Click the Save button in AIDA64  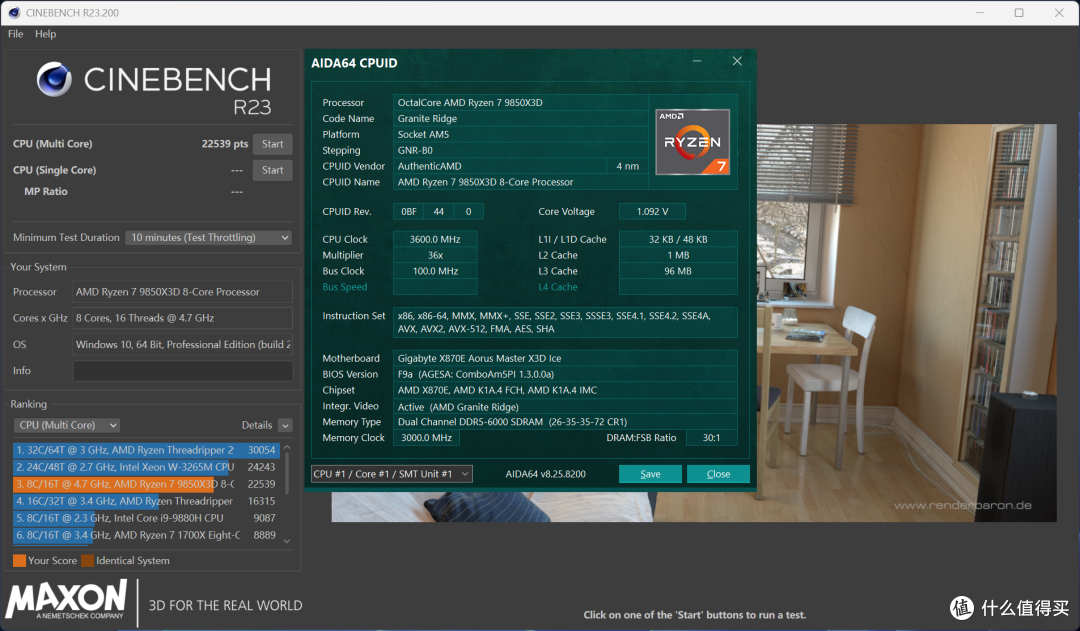pyautogui.click(x=650, y=474)
